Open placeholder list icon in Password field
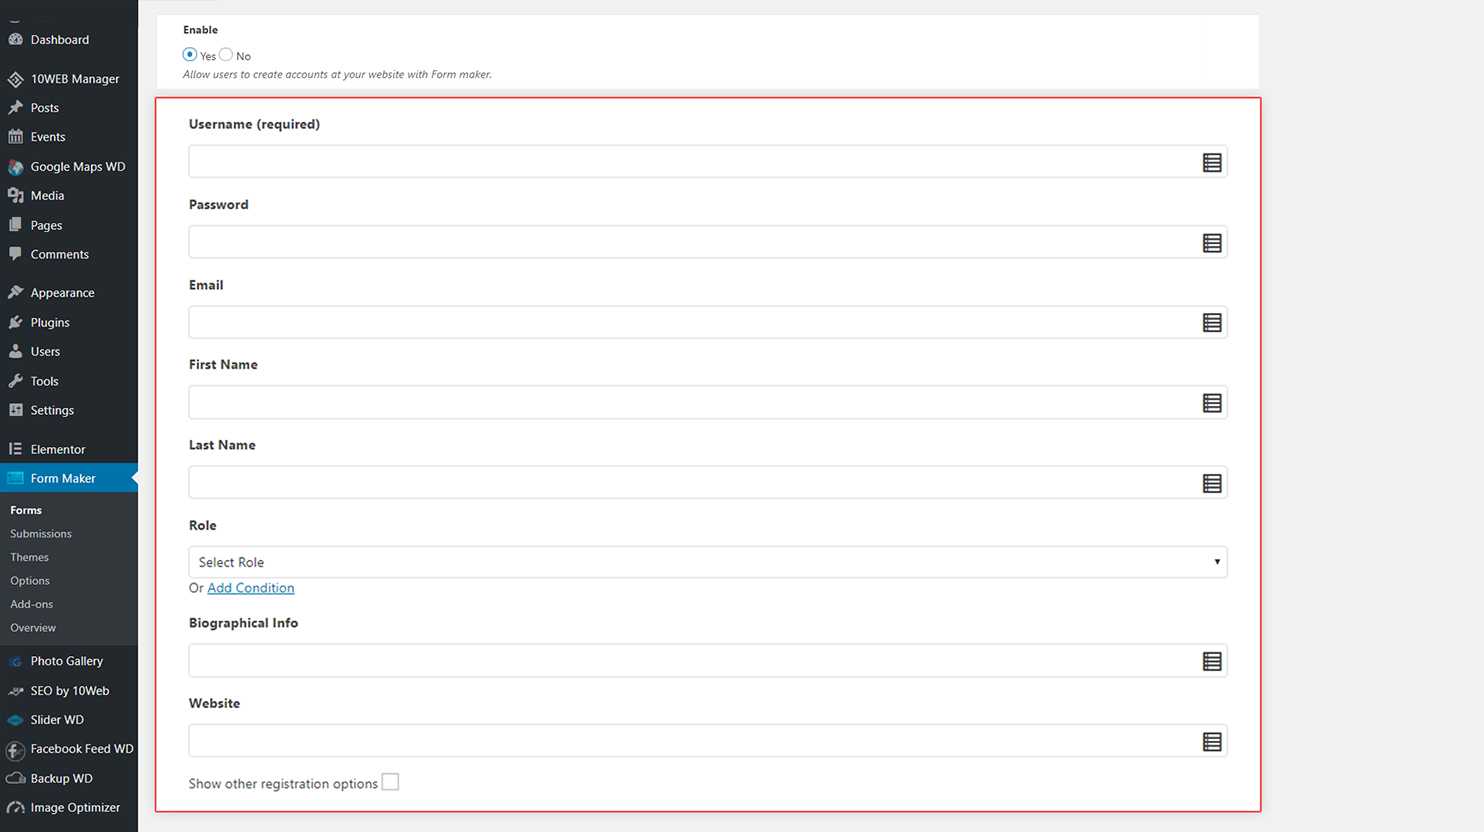 coord(1212,243)
